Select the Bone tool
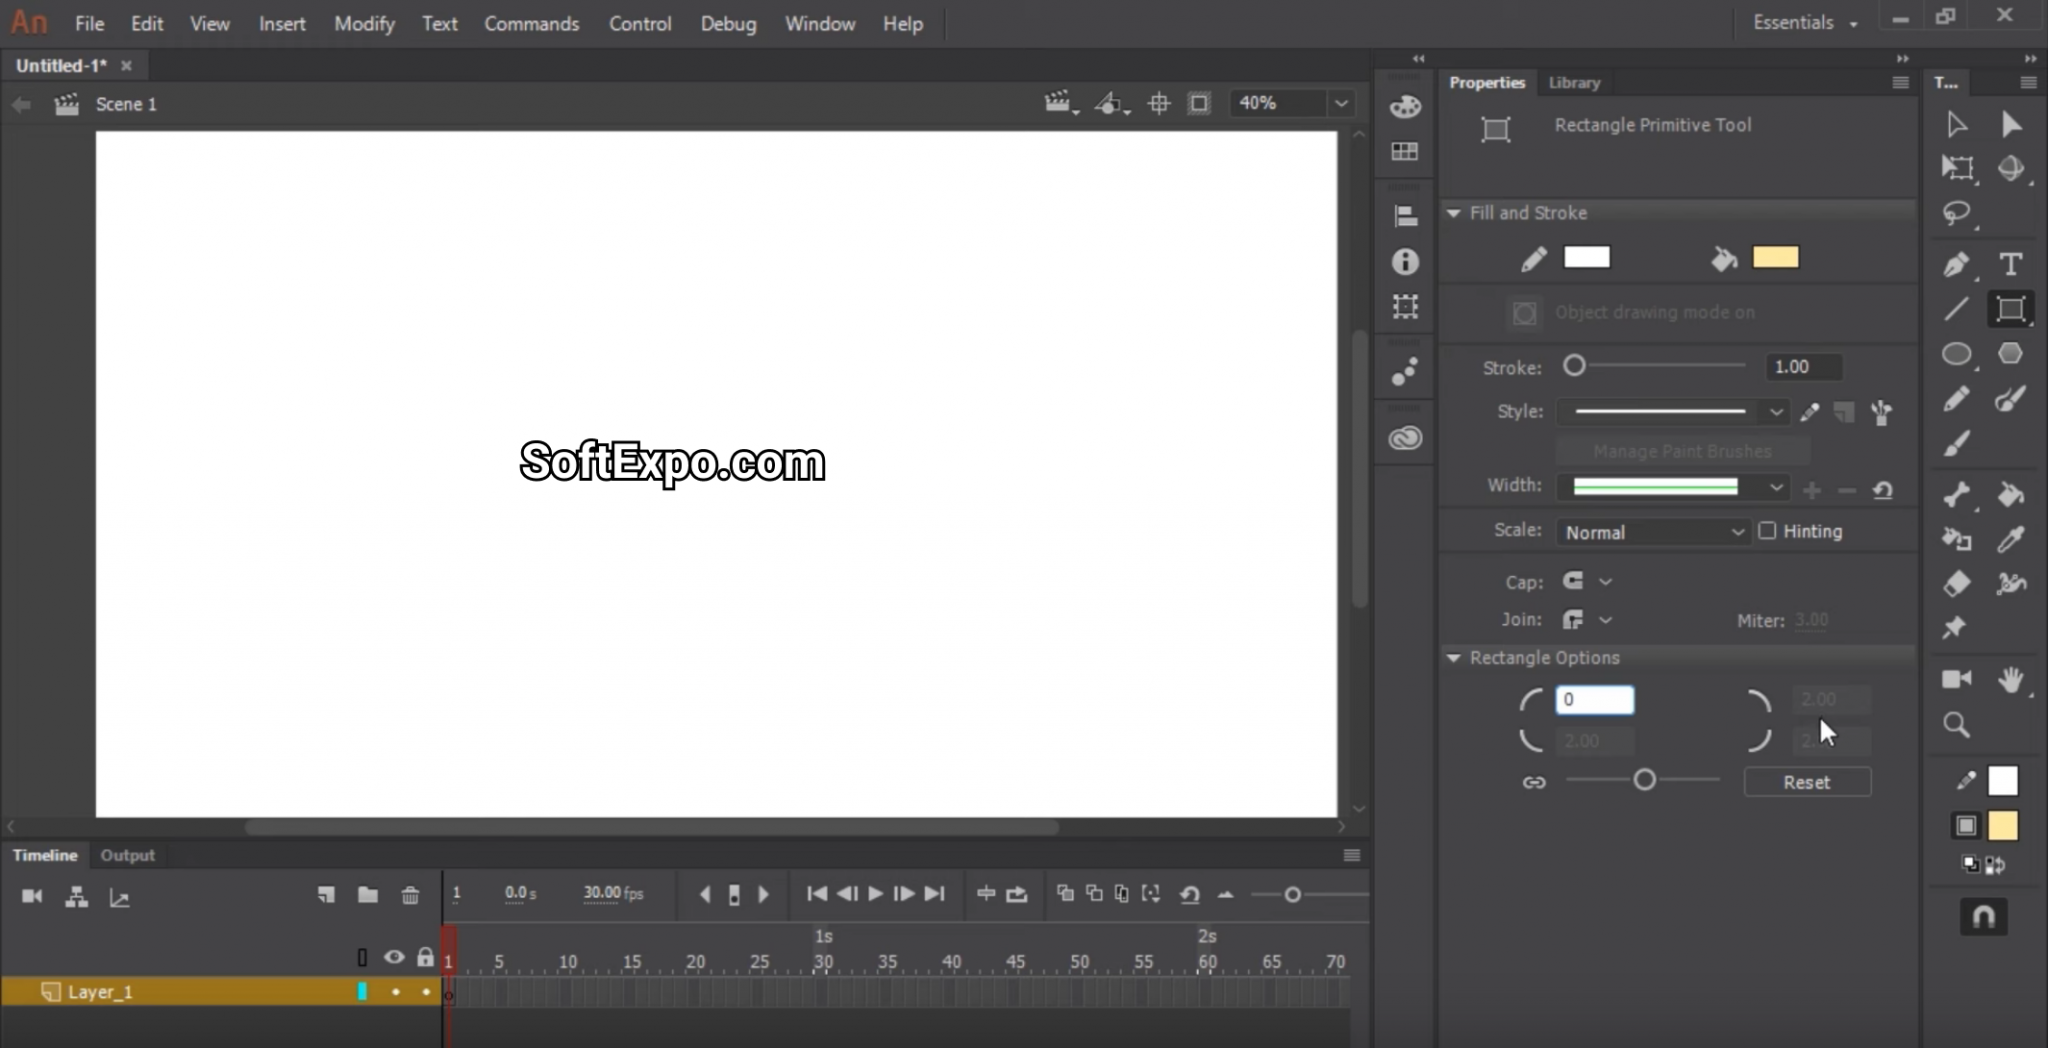 pos(1957,494)
